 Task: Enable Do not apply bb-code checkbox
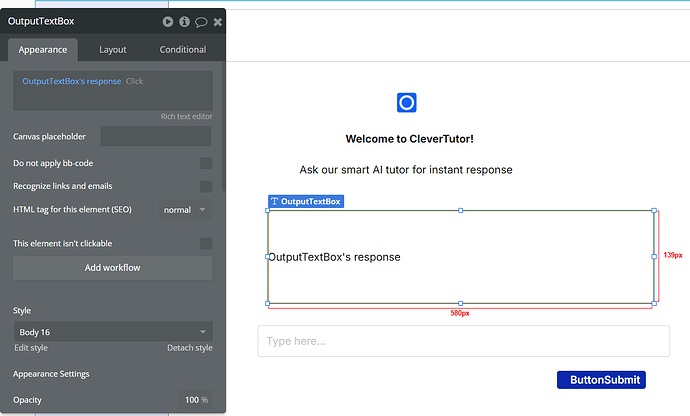click(x=206, y=163)
